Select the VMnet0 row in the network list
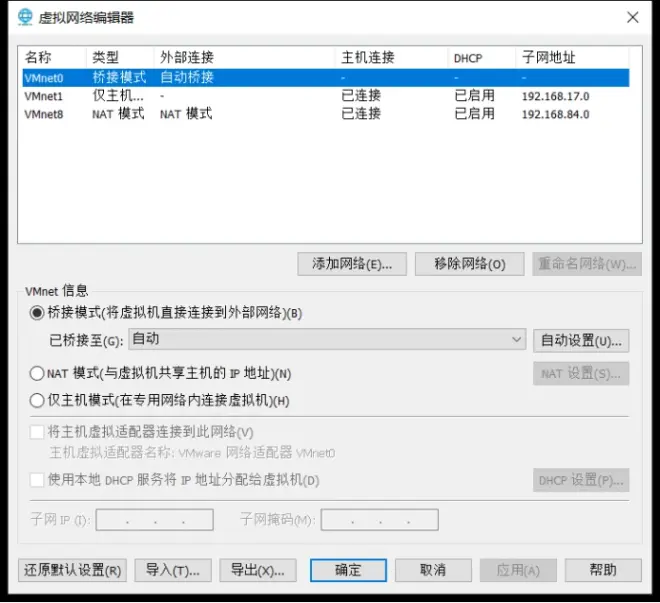The image size is (660, 603). point(326,78)
